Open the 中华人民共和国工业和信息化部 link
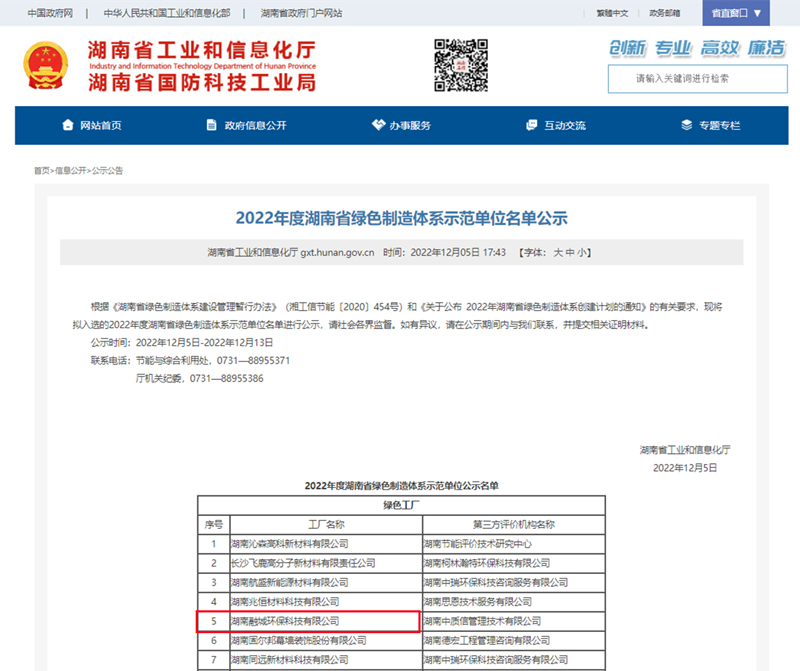 tap(167, 13)
